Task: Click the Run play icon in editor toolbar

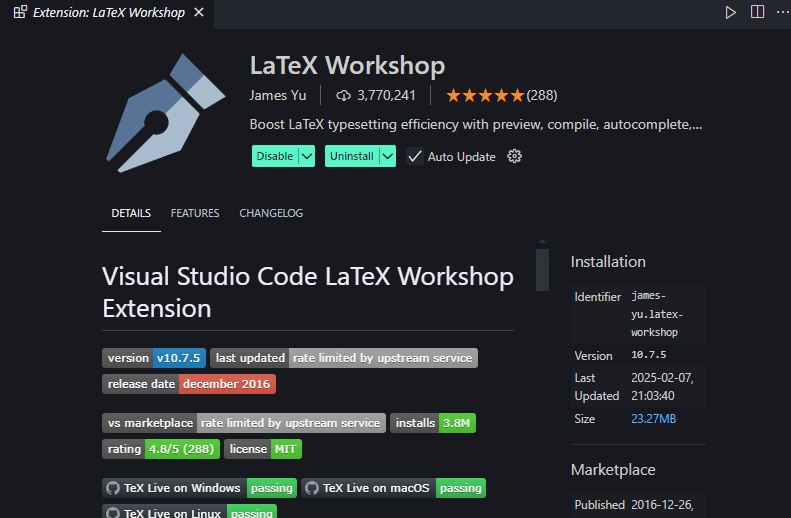Action: click(x=730, y=12)
